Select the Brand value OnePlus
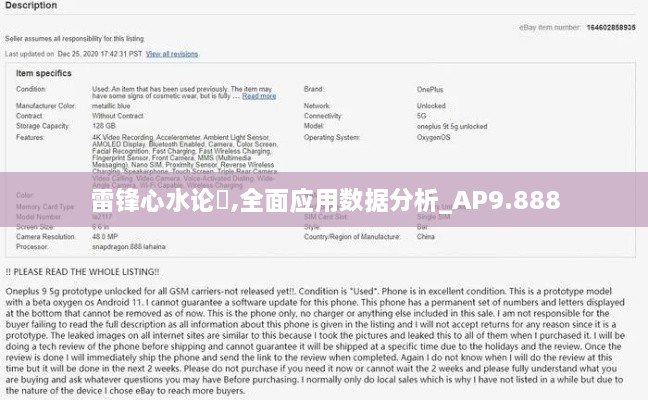 point(430,89)
